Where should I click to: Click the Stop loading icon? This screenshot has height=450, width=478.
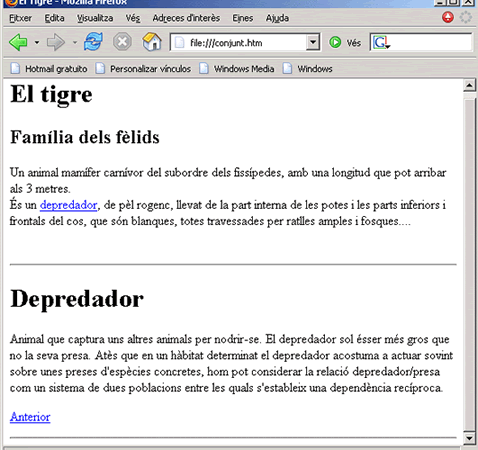coord(122,42)
